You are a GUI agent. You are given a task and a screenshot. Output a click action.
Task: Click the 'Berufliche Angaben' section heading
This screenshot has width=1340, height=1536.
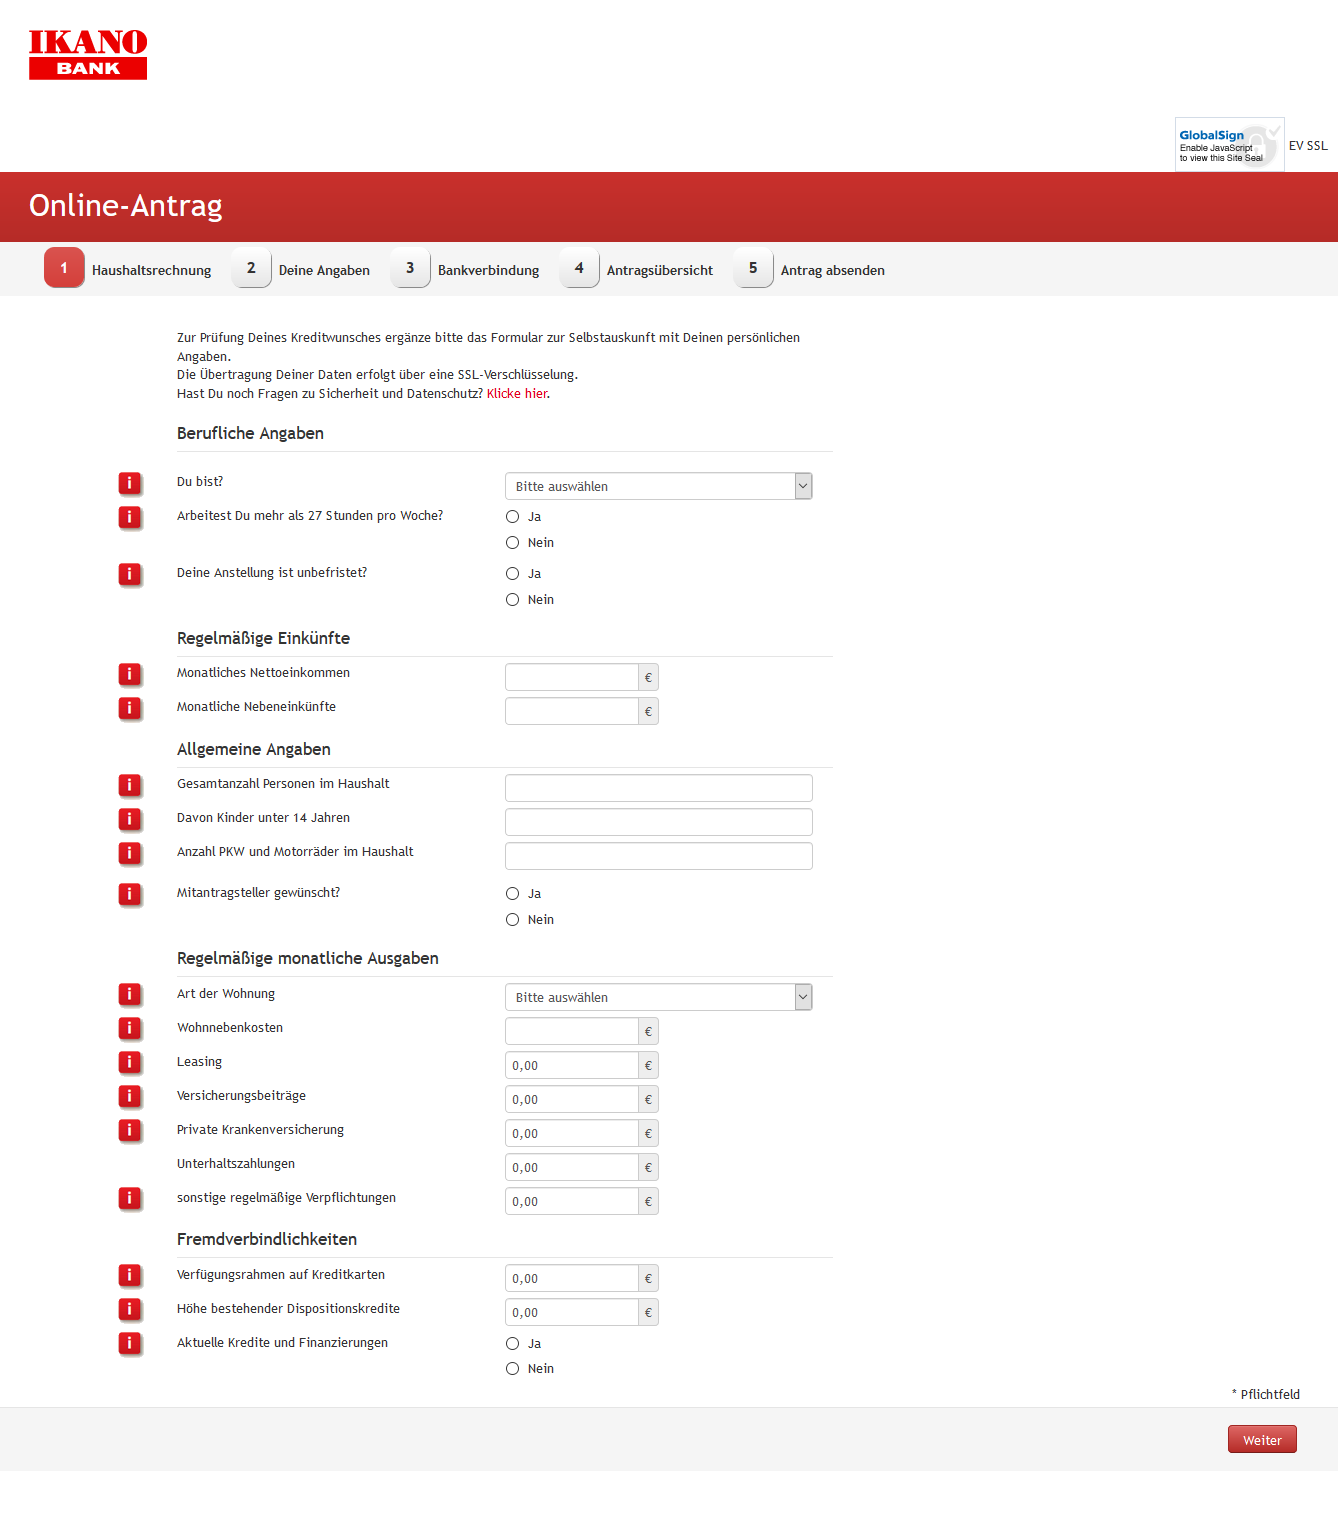(250, 433)
